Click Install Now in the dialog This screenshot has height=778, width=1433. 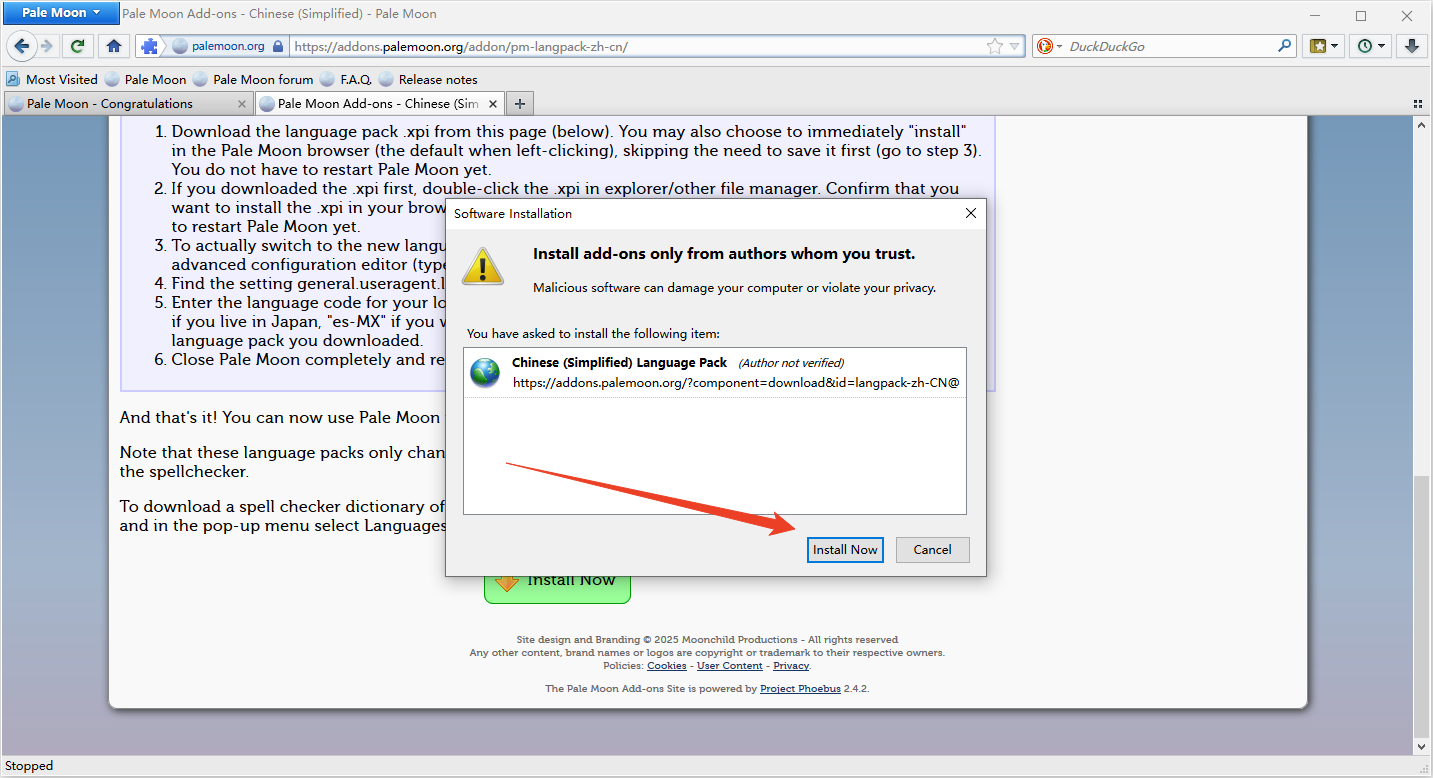pos(845,550)
